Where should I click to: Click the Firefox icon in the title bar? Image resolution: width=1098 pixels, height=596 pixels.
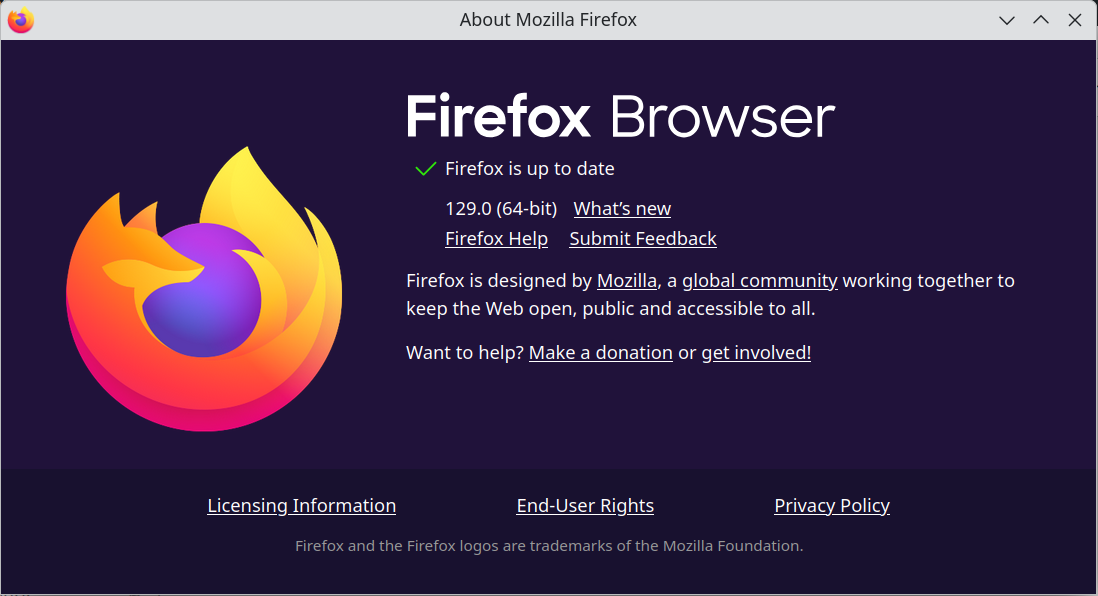[20, 20]
